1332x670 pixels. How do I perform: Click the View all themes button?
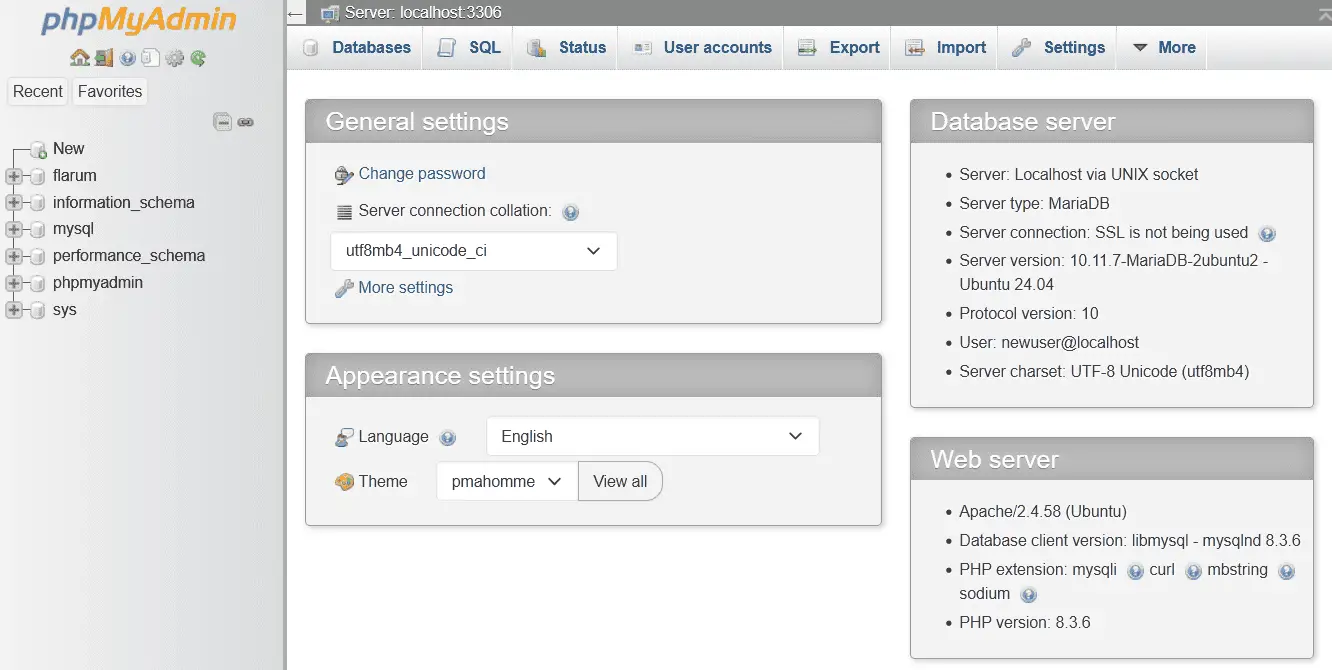point(620,481)
